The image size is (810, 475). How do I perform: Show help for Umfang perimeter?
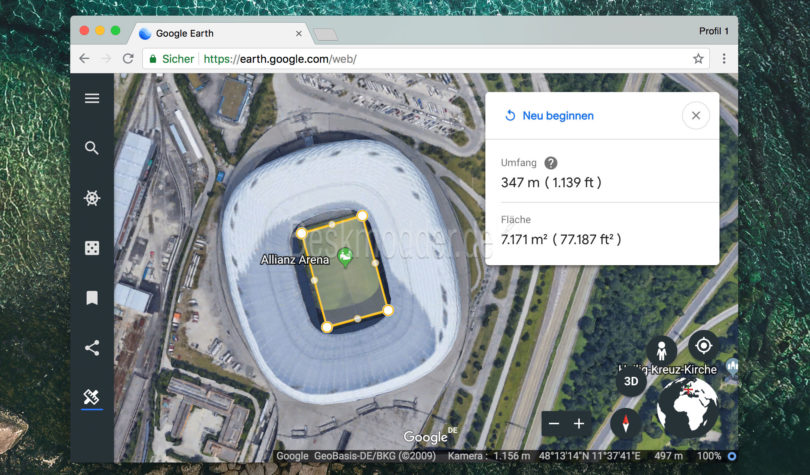coord(551,163)
